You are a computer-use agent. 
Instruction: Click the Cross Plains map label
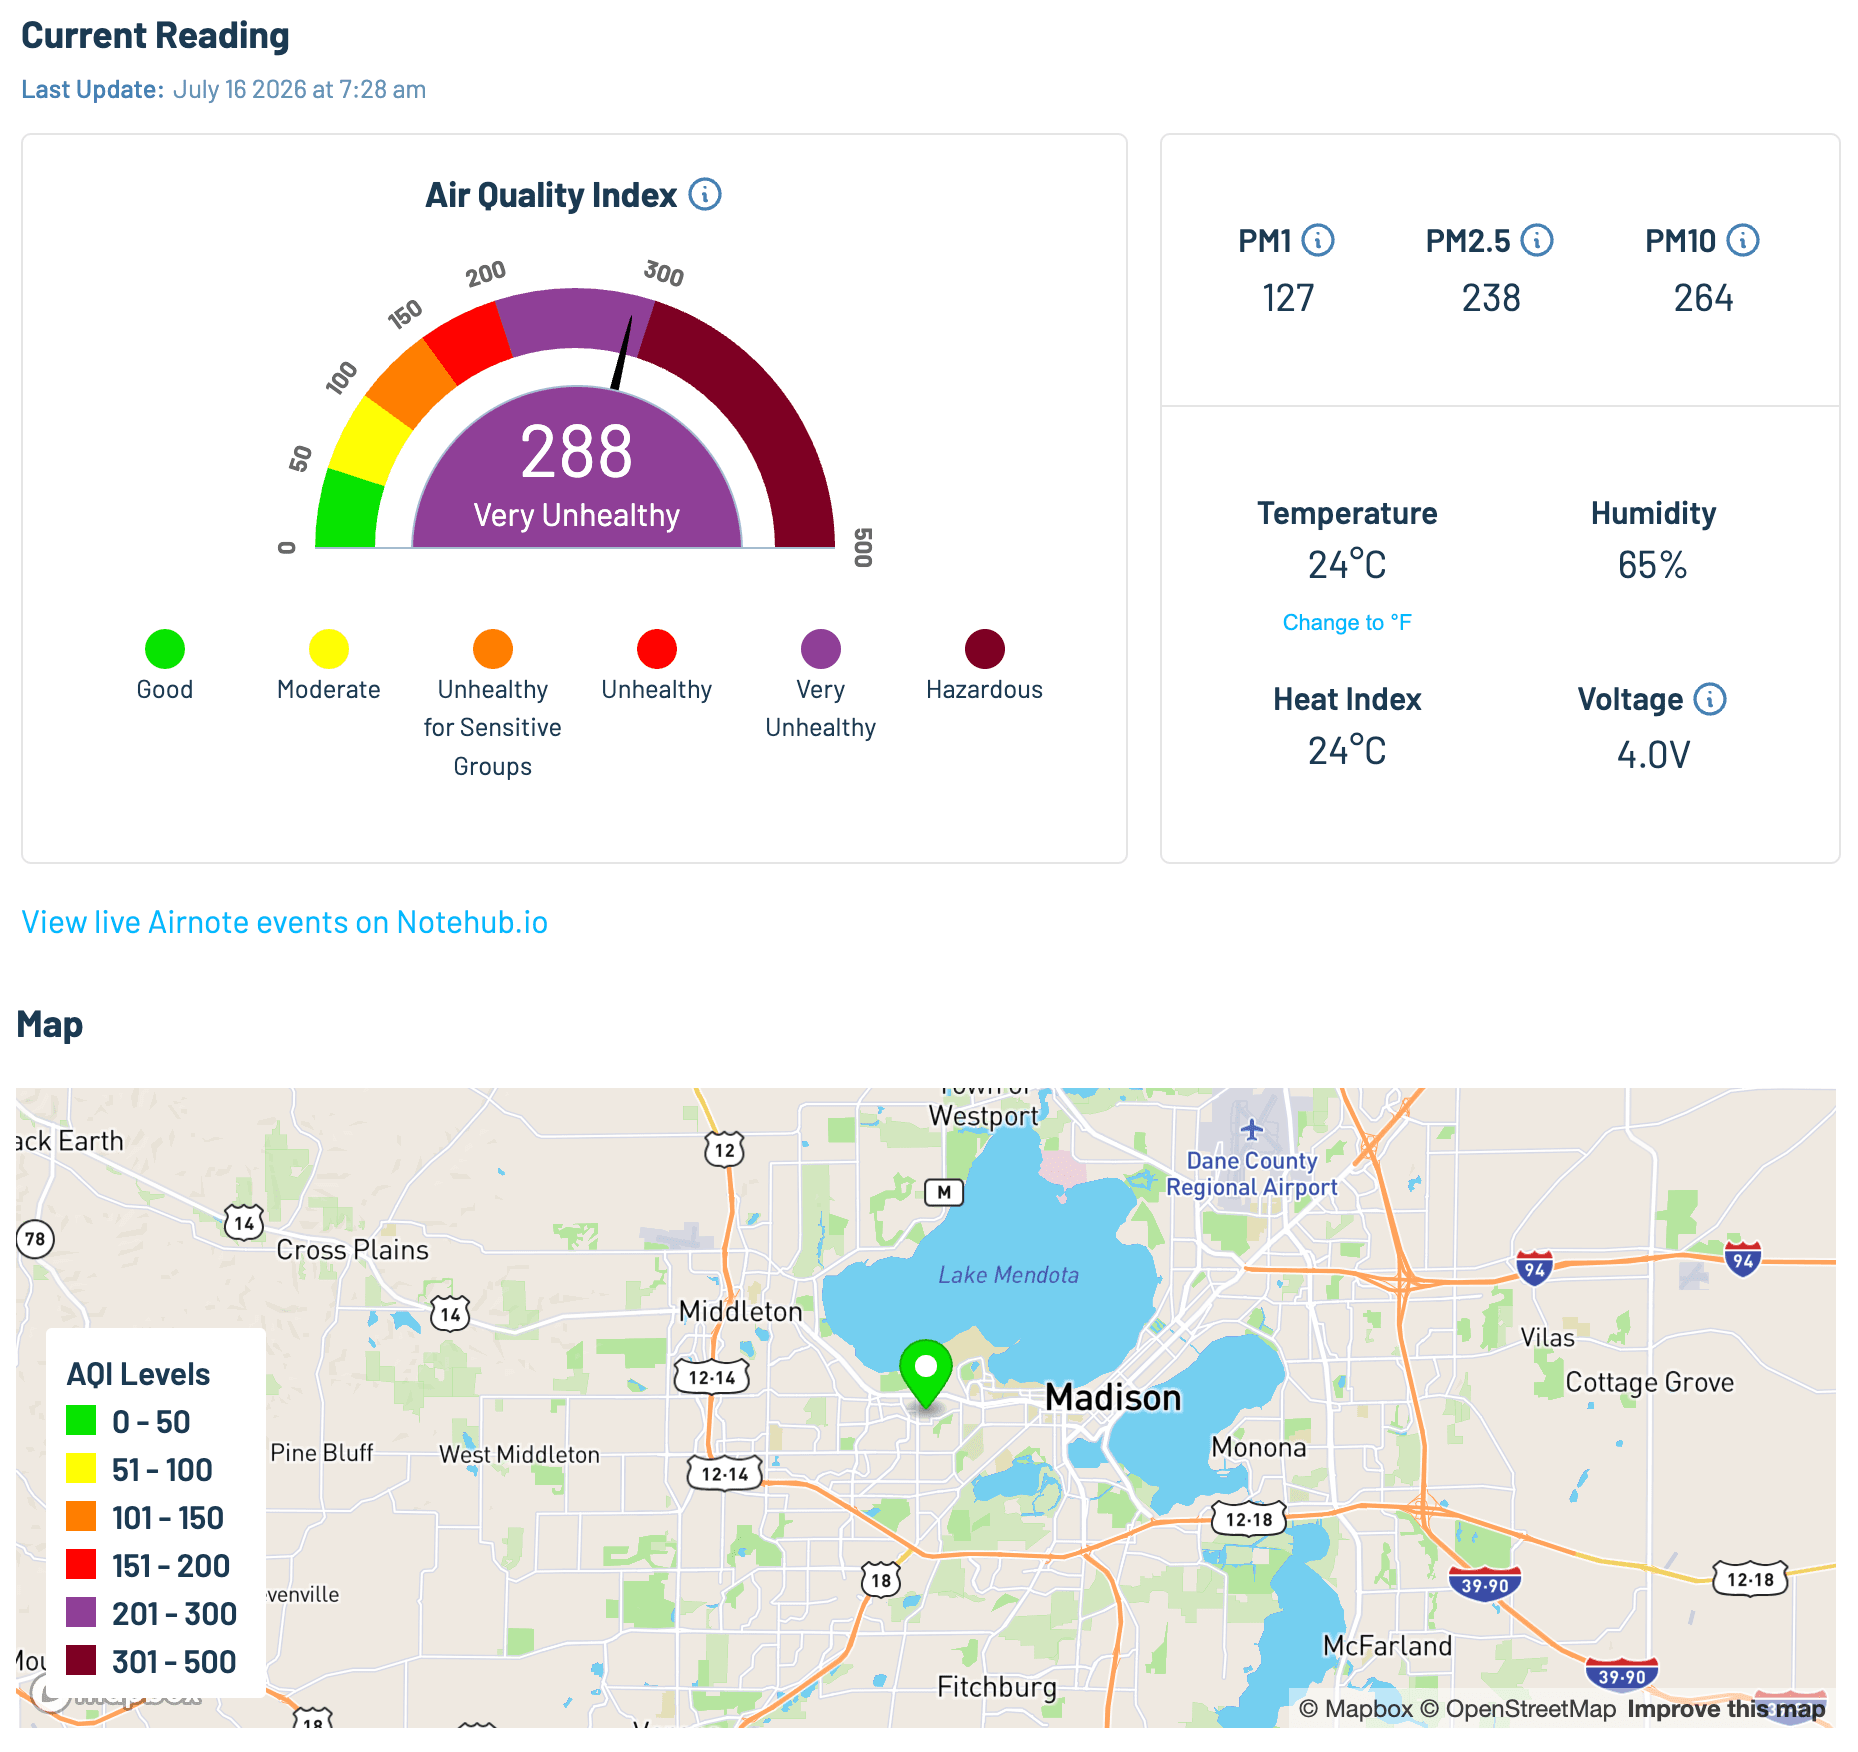[x=352, y=1249]
